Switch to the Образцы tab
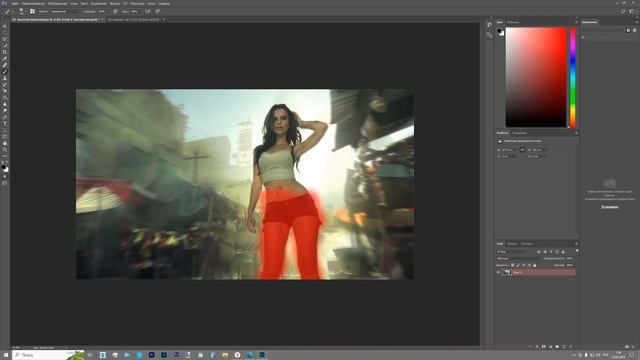Screen dimensions: 640x360 point(513,22)
